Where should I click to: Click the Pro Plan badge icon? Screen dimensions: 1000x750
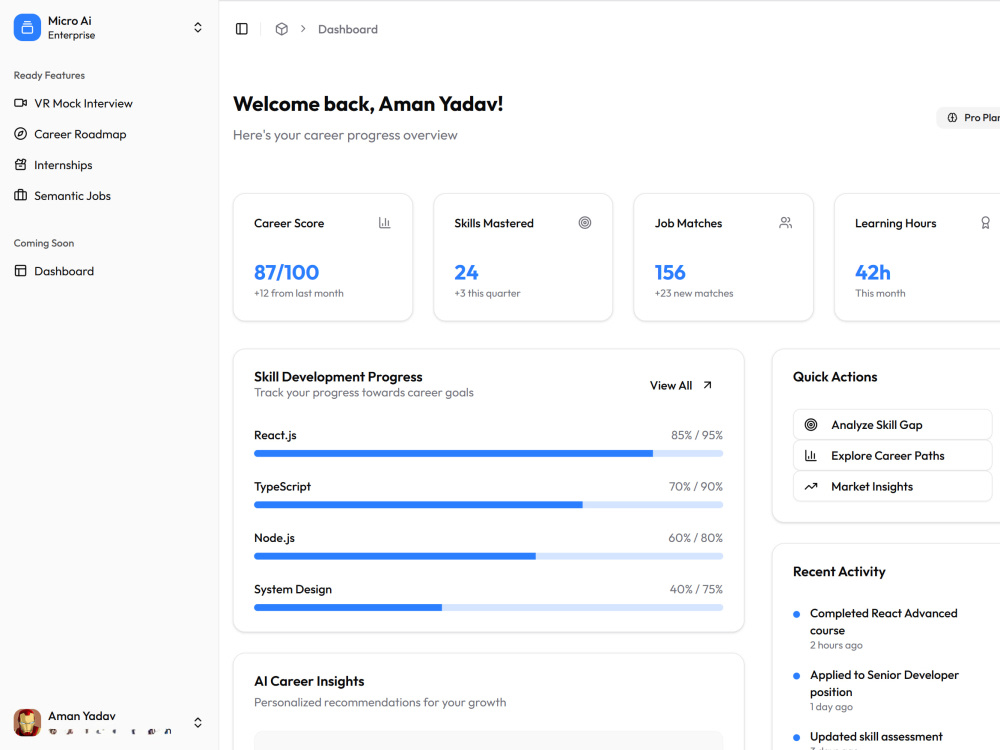coord(952,117)
